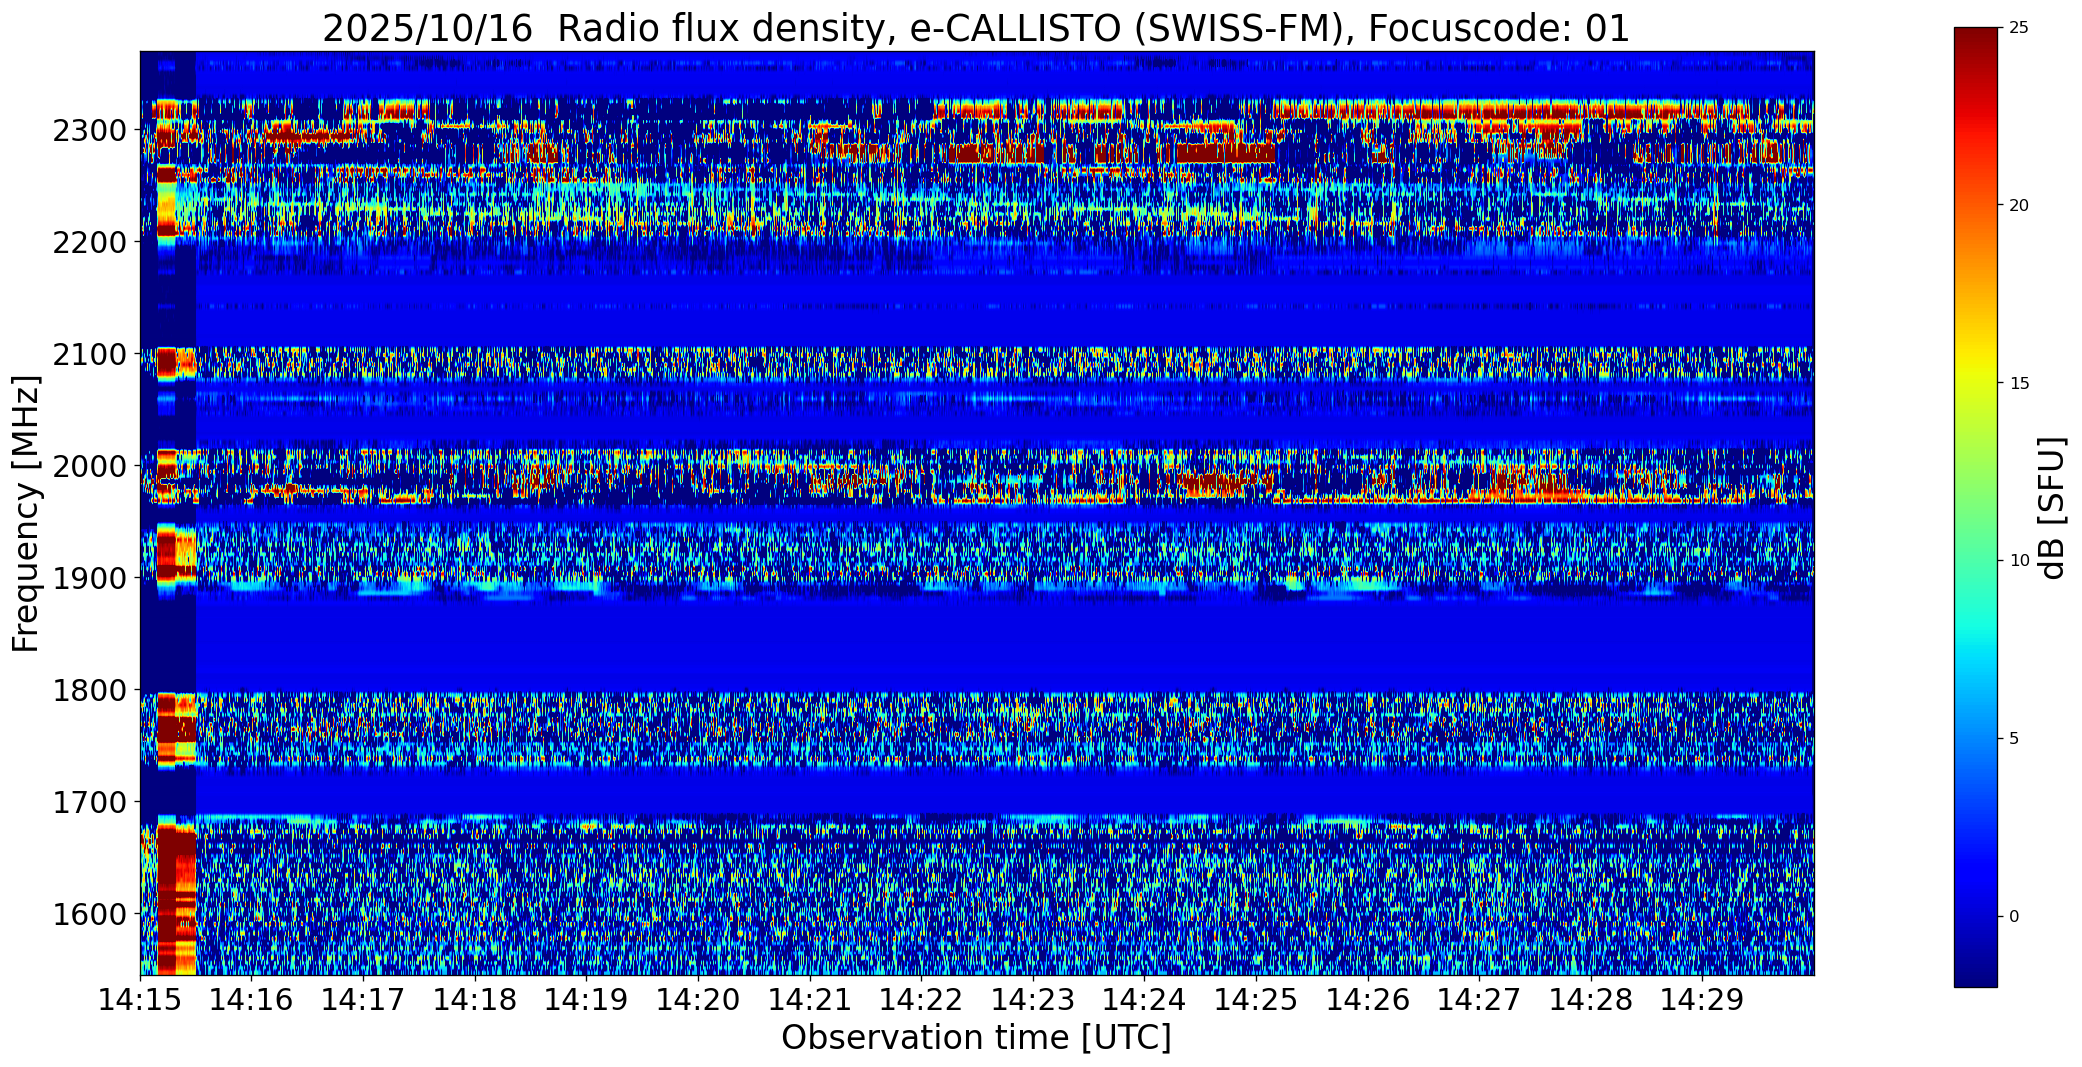Click the 14:20 time tick label
The height and width of the screenshot is (1067, 2082).
[698, 999]
